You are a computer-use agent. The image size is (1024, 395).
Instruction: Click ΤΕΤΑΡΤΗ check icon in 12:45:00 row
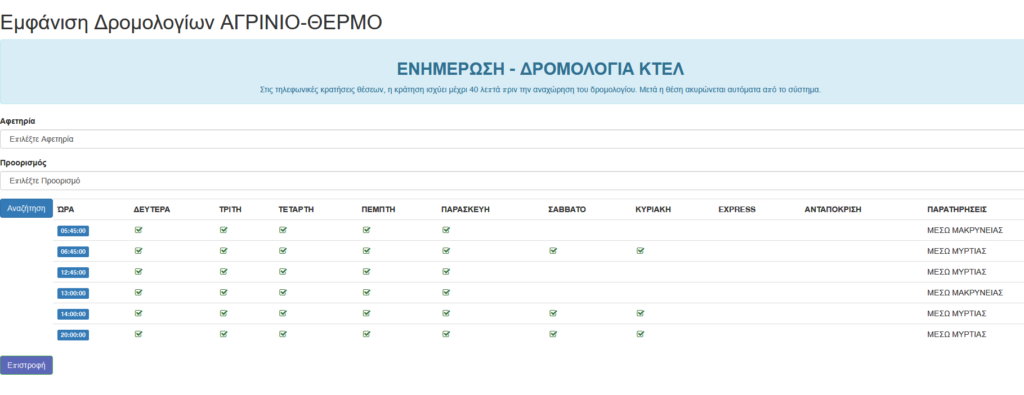[283, 272]
